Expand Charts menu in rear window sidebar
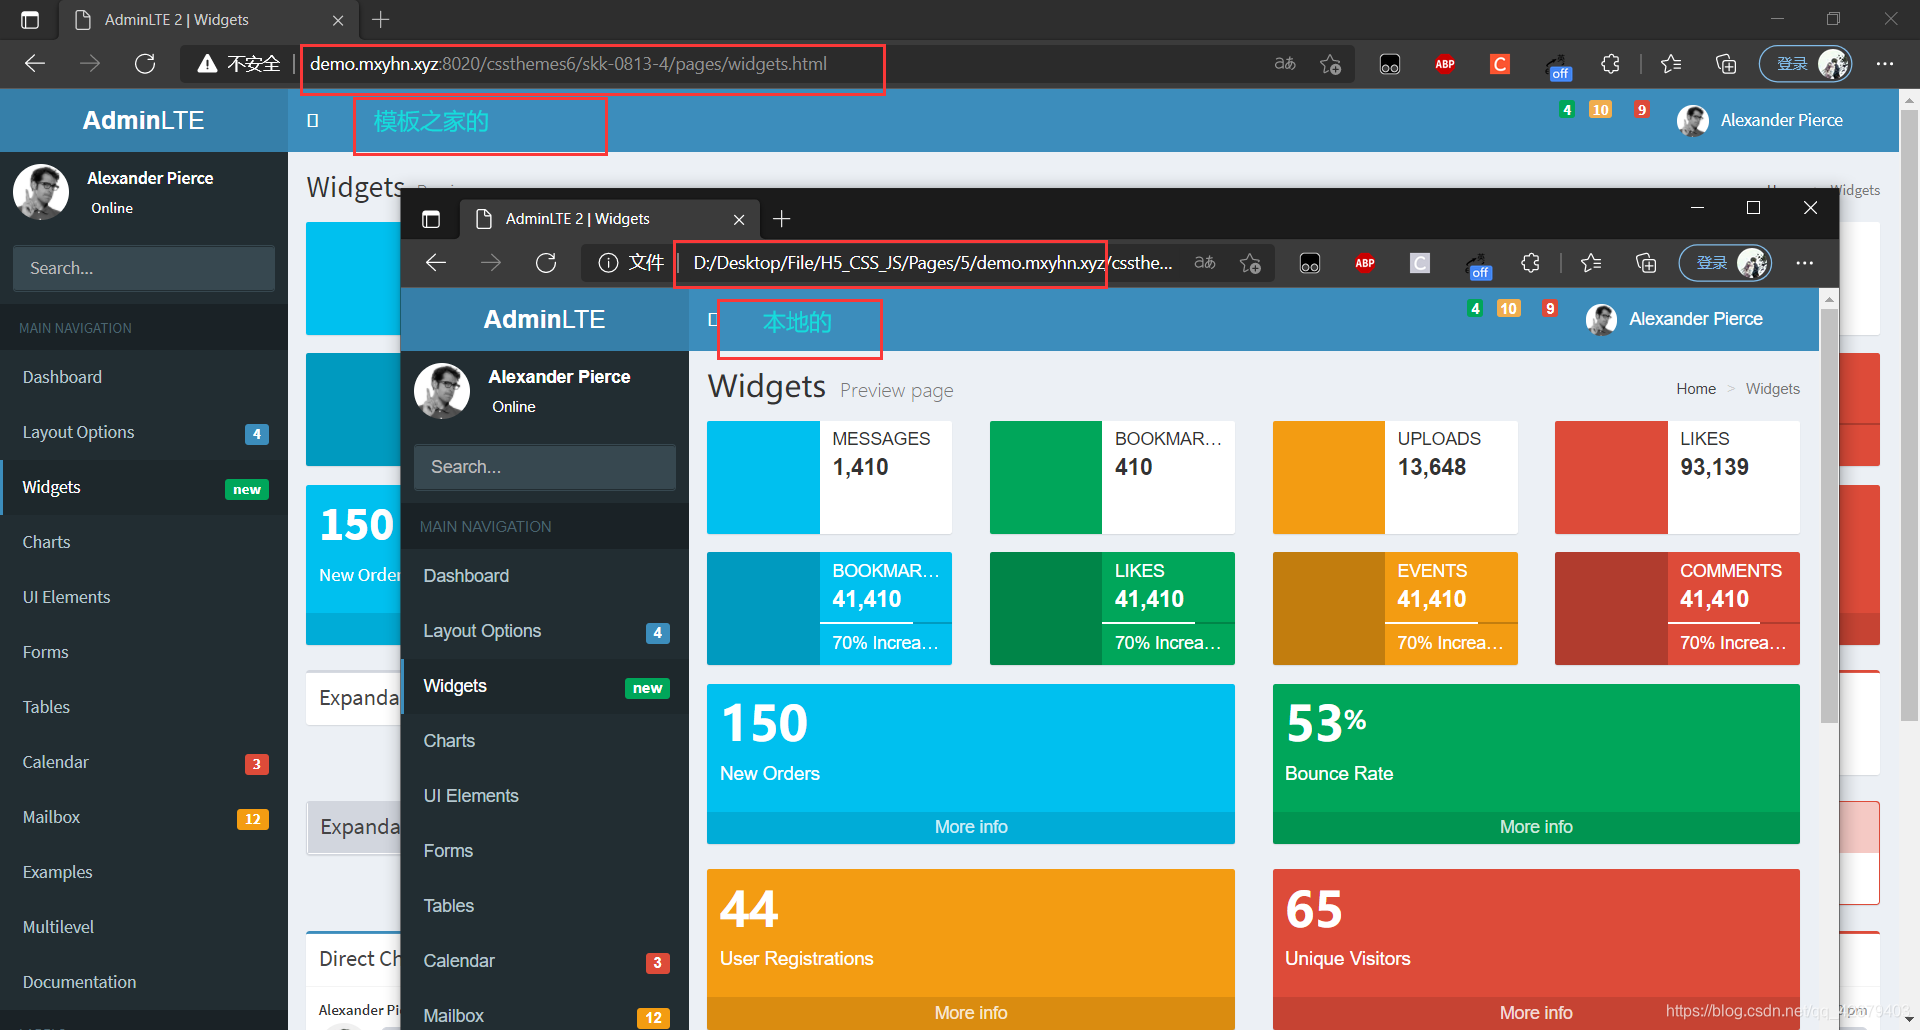The height and width of the screenshot is (1030, 1920). coord(144,542)
